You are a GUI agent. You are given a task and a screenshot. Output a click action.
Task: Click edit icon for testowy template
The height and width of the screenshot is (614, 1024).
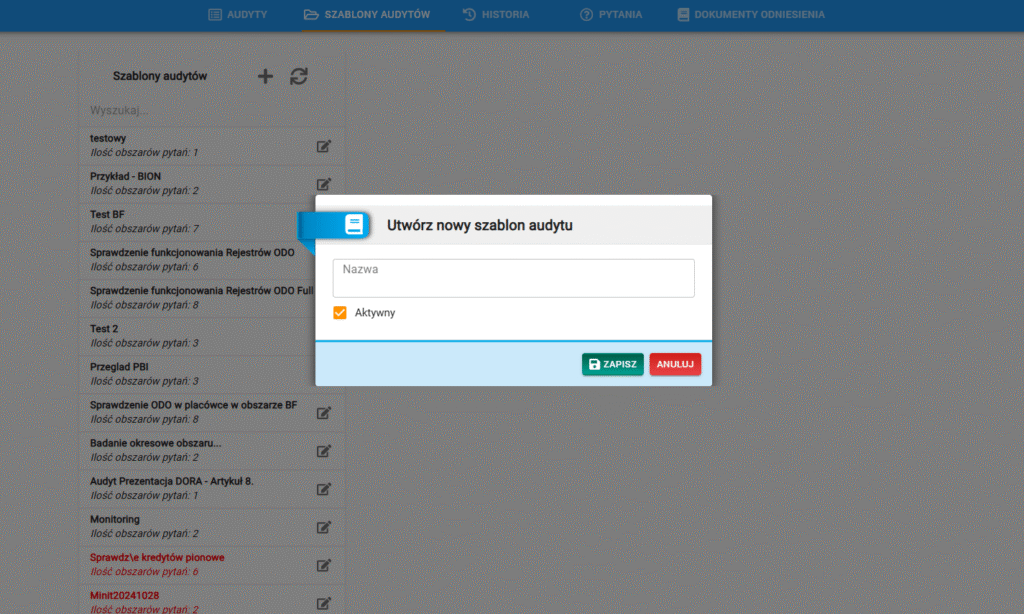point(323,146)
